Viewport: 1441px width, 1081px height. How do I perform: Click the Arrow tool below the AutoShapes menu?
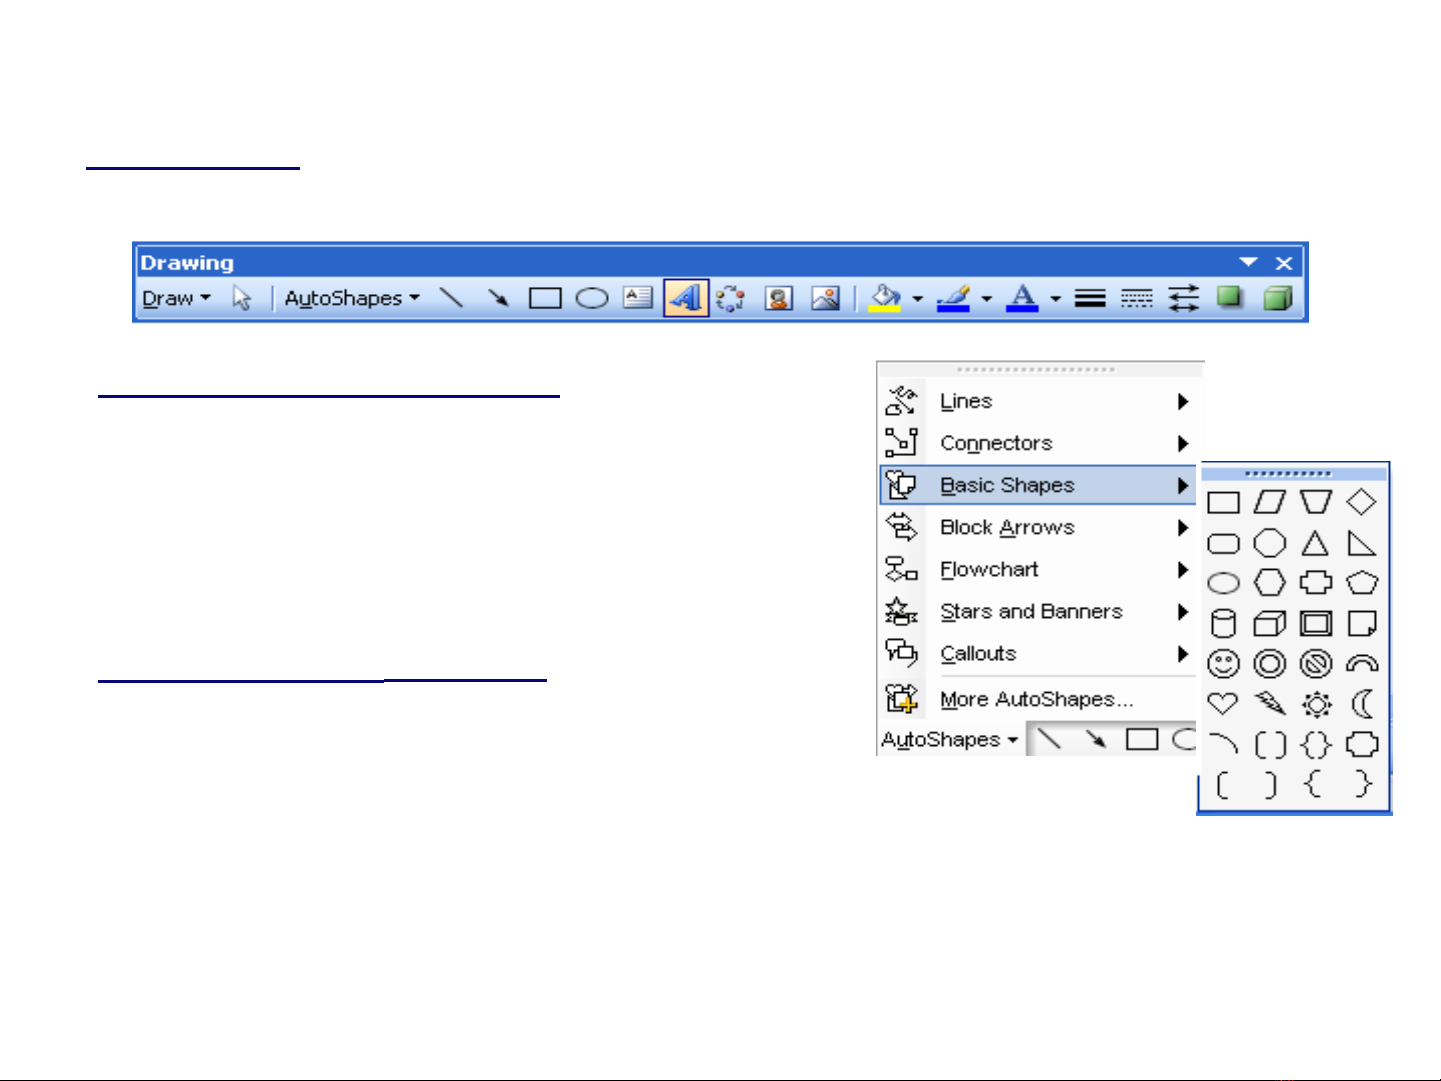pos(1096,739)
